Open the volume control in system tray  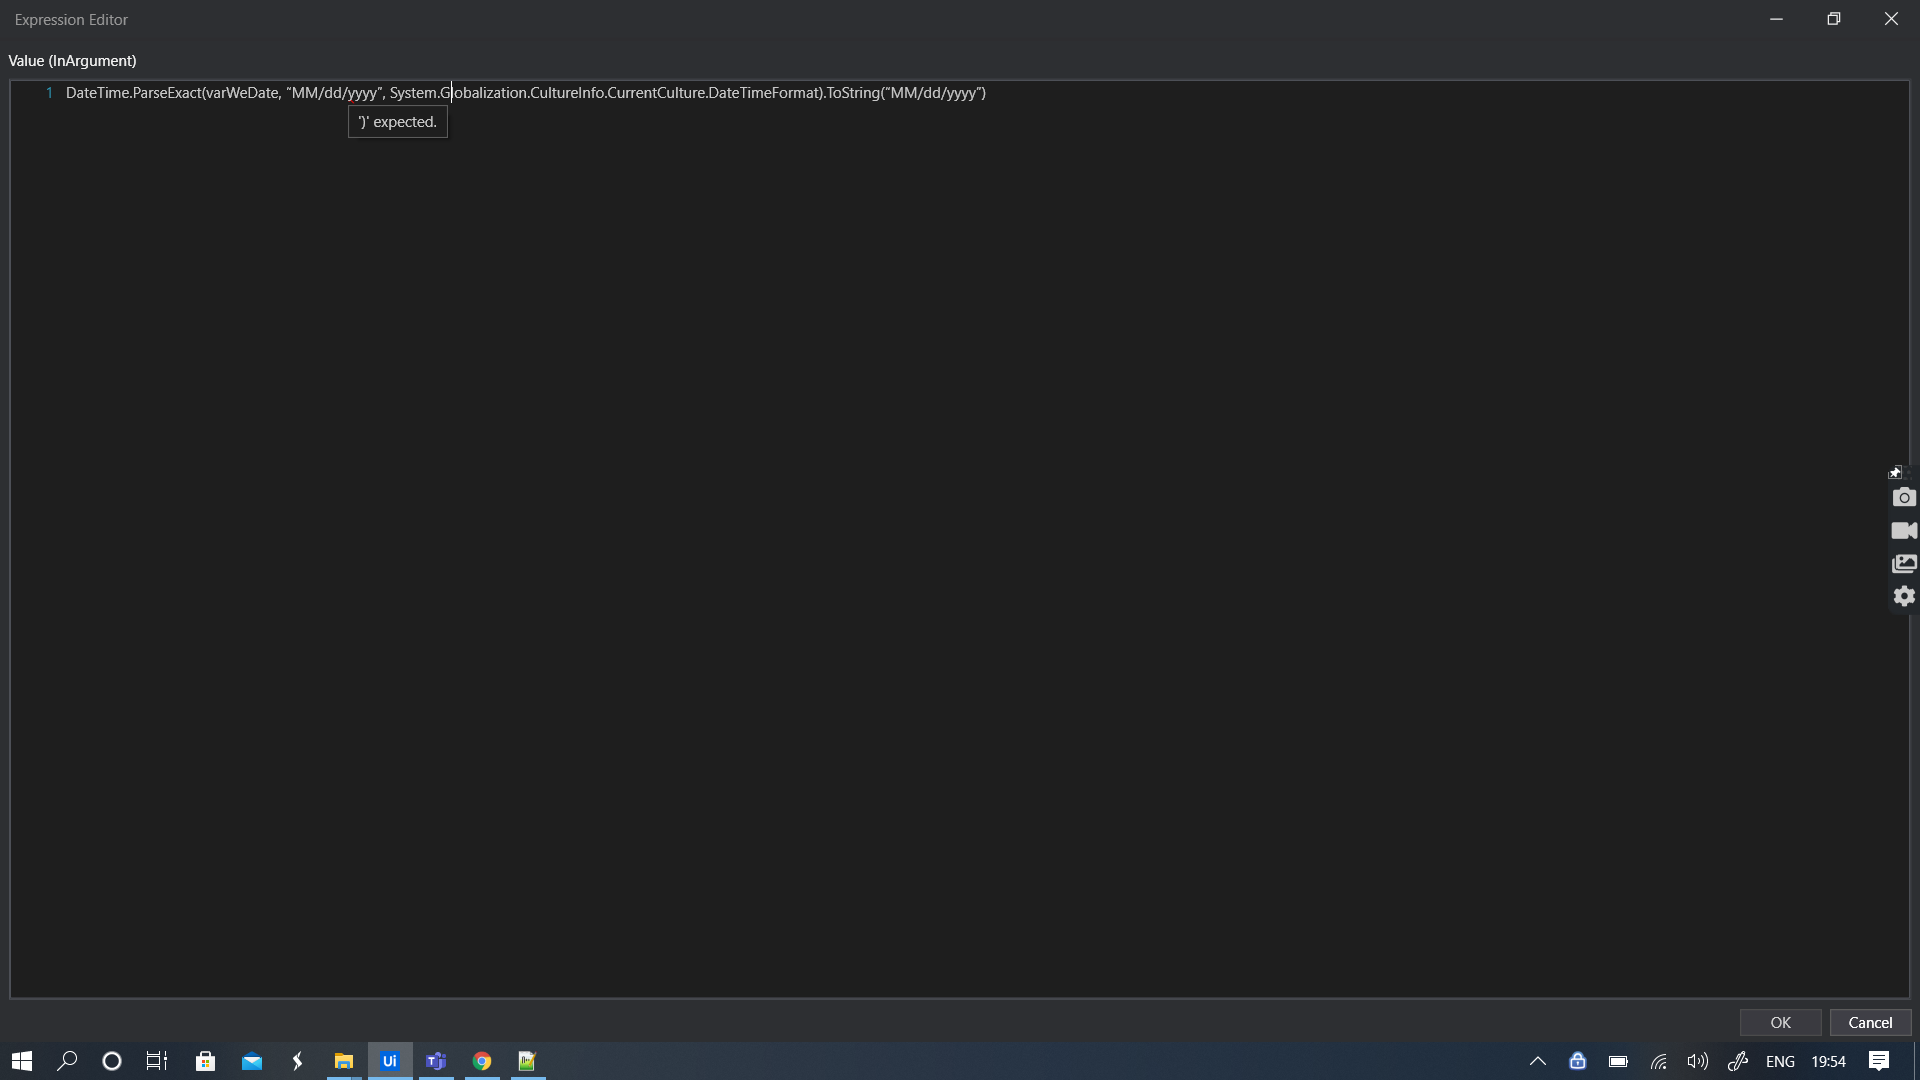(x=1697, y=1061)
